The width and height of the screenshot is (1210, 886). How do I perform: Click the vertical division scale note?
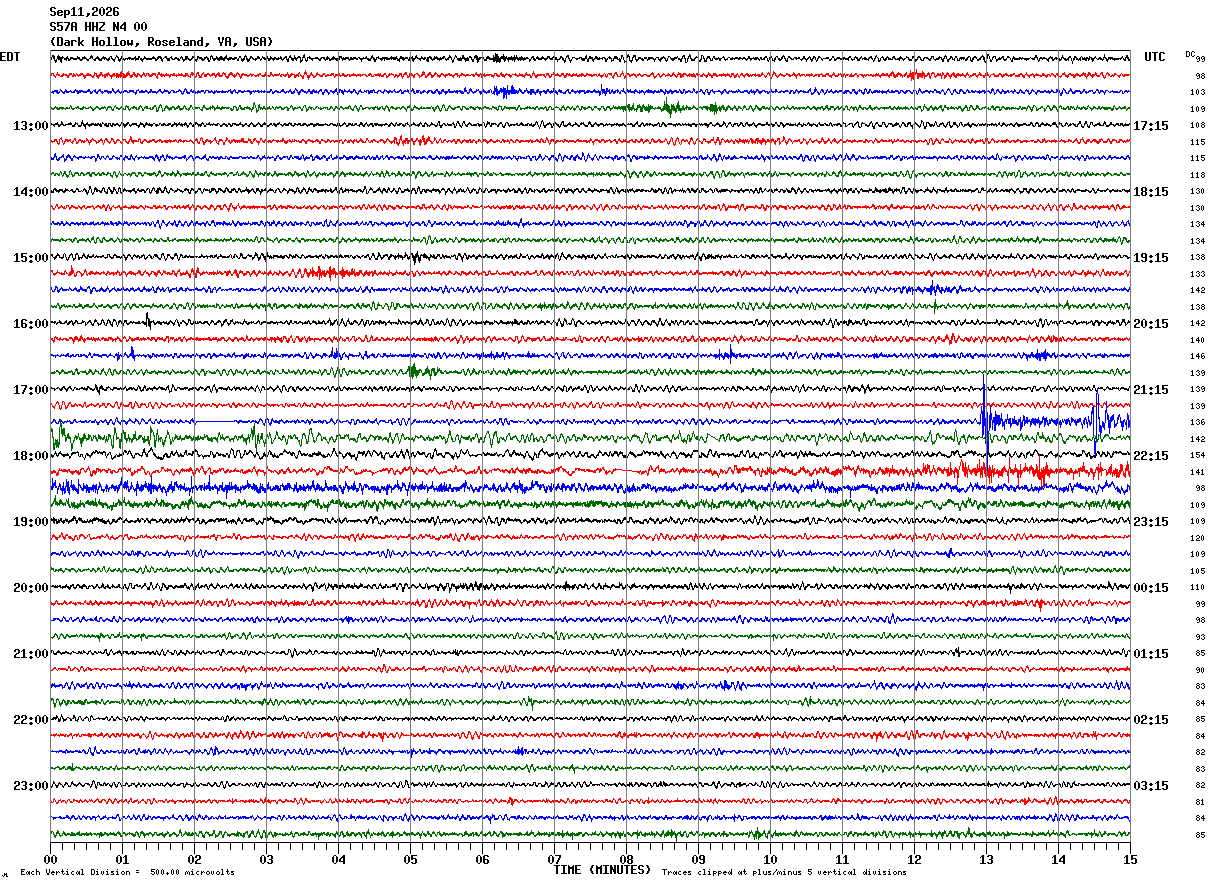coord(127,872)
